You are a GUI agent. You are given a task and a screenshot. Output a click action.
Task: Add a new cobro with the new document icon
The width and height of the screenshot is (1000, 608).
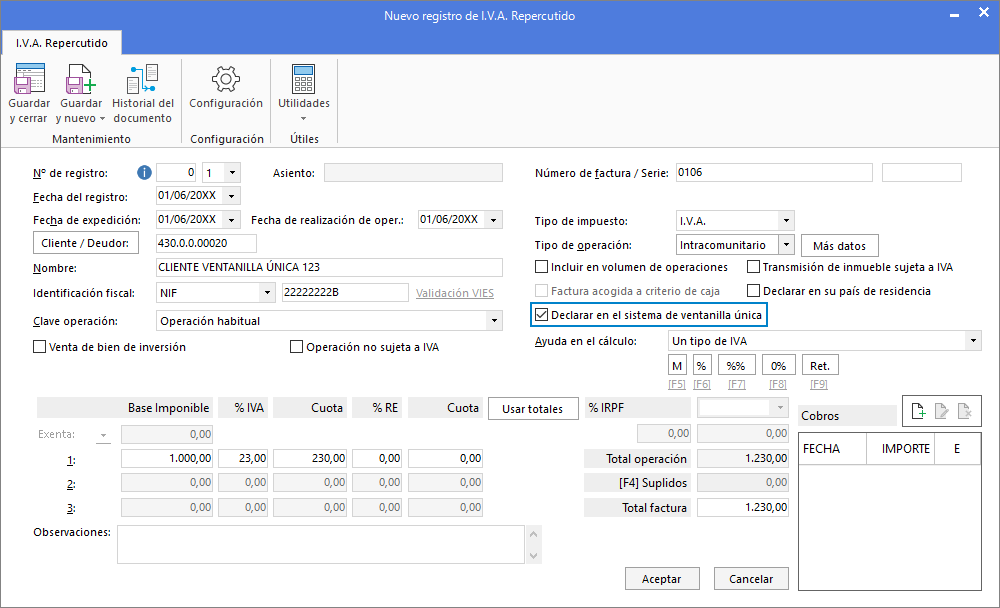pos(918,412)
